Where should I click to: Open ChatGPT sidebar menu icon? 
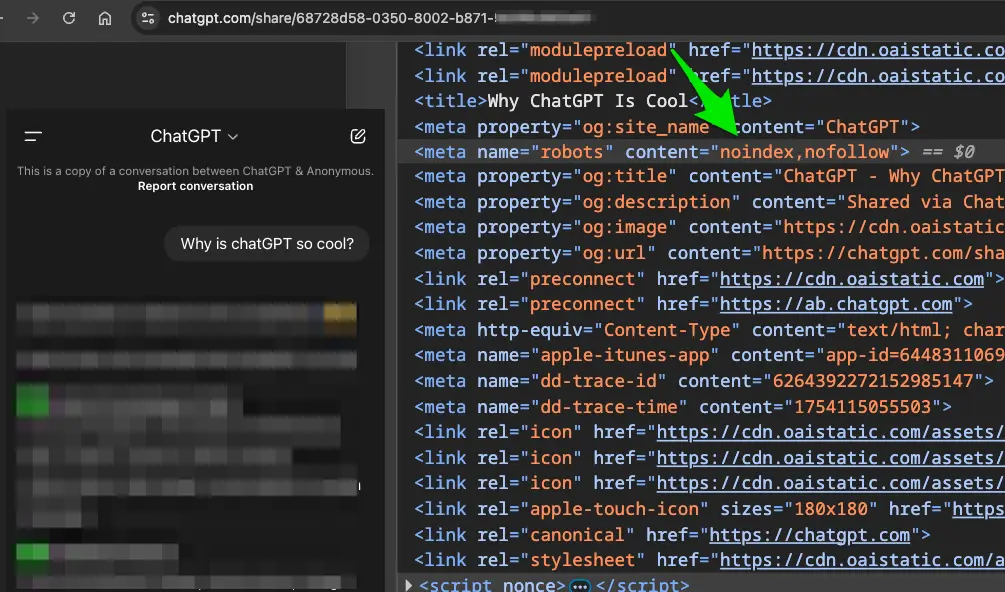click(33, 136)
